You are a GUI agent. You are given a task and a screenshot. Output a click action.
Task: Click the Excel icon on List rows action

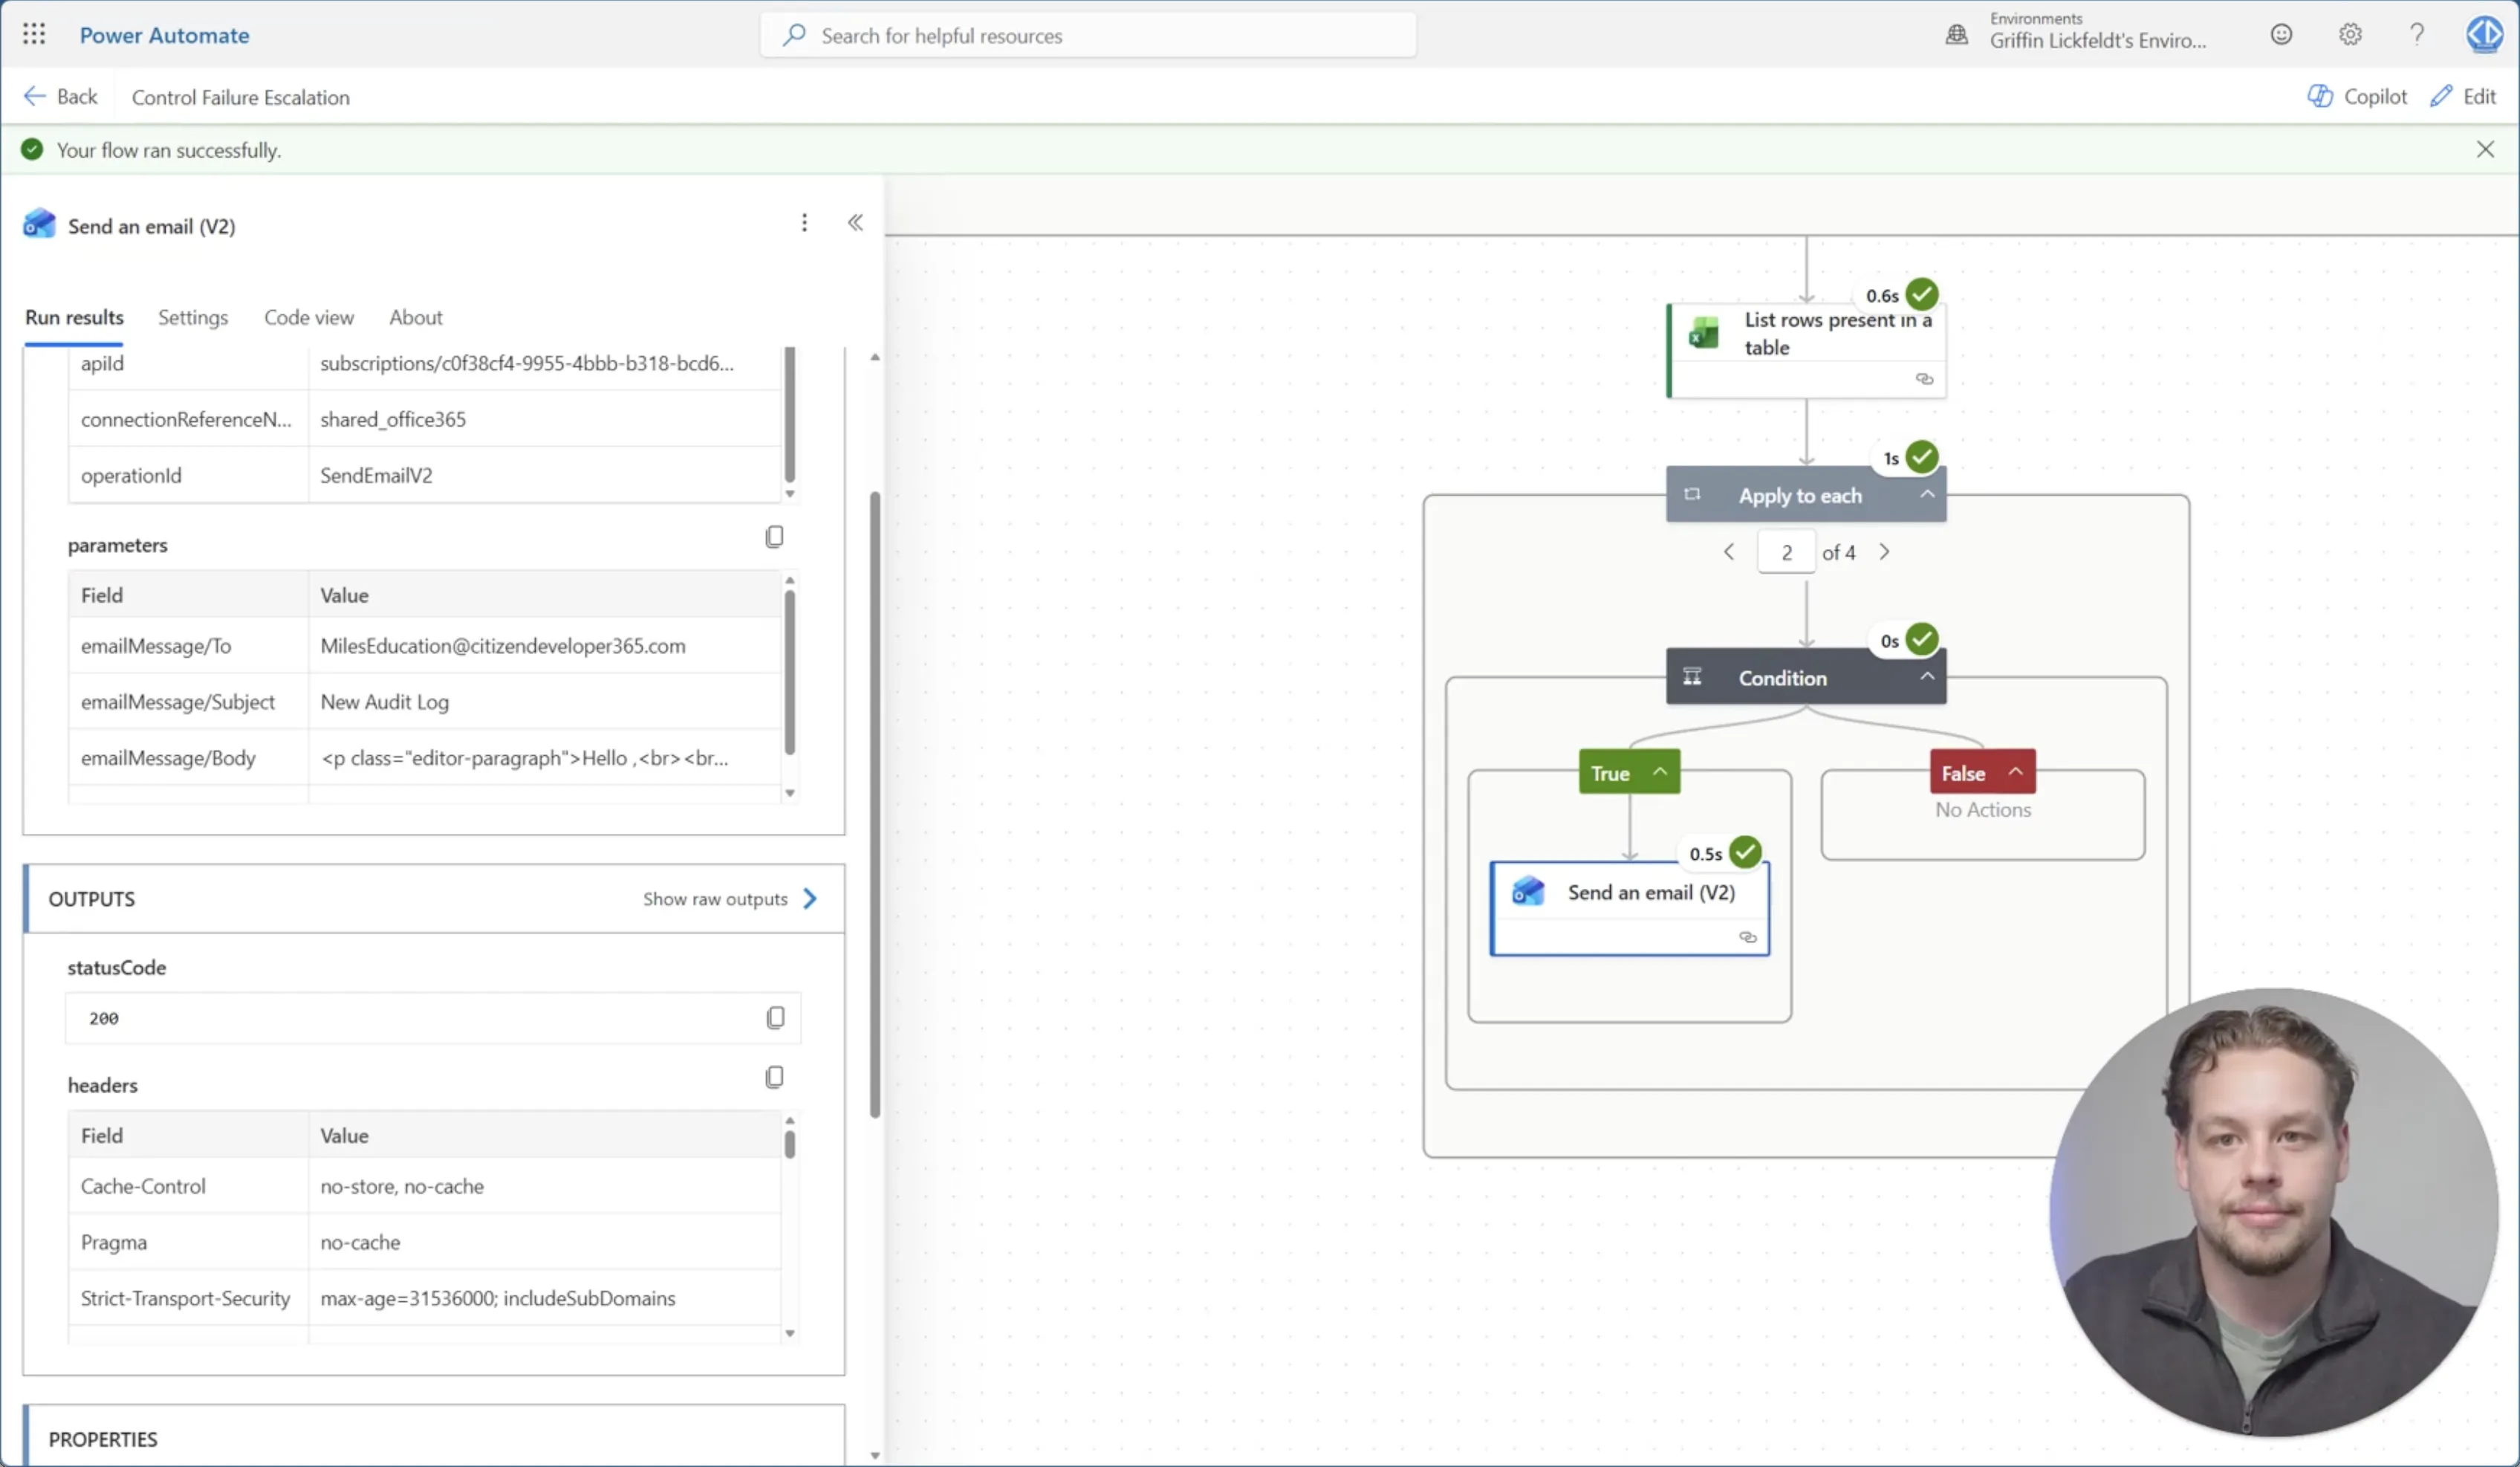pyautogui.click(x=1703, y=333)
